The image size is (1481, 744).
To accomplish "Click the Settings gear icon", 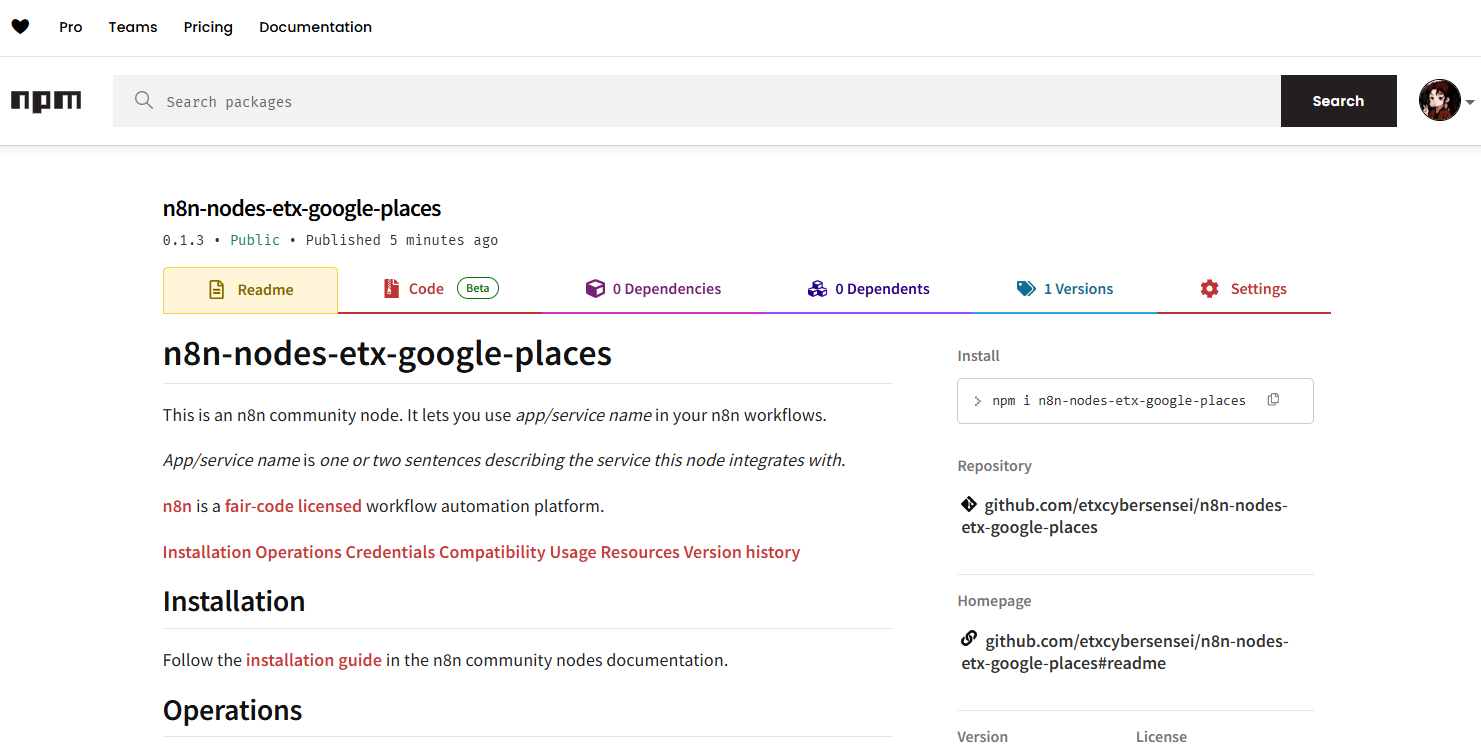I will click(1209, 289).
